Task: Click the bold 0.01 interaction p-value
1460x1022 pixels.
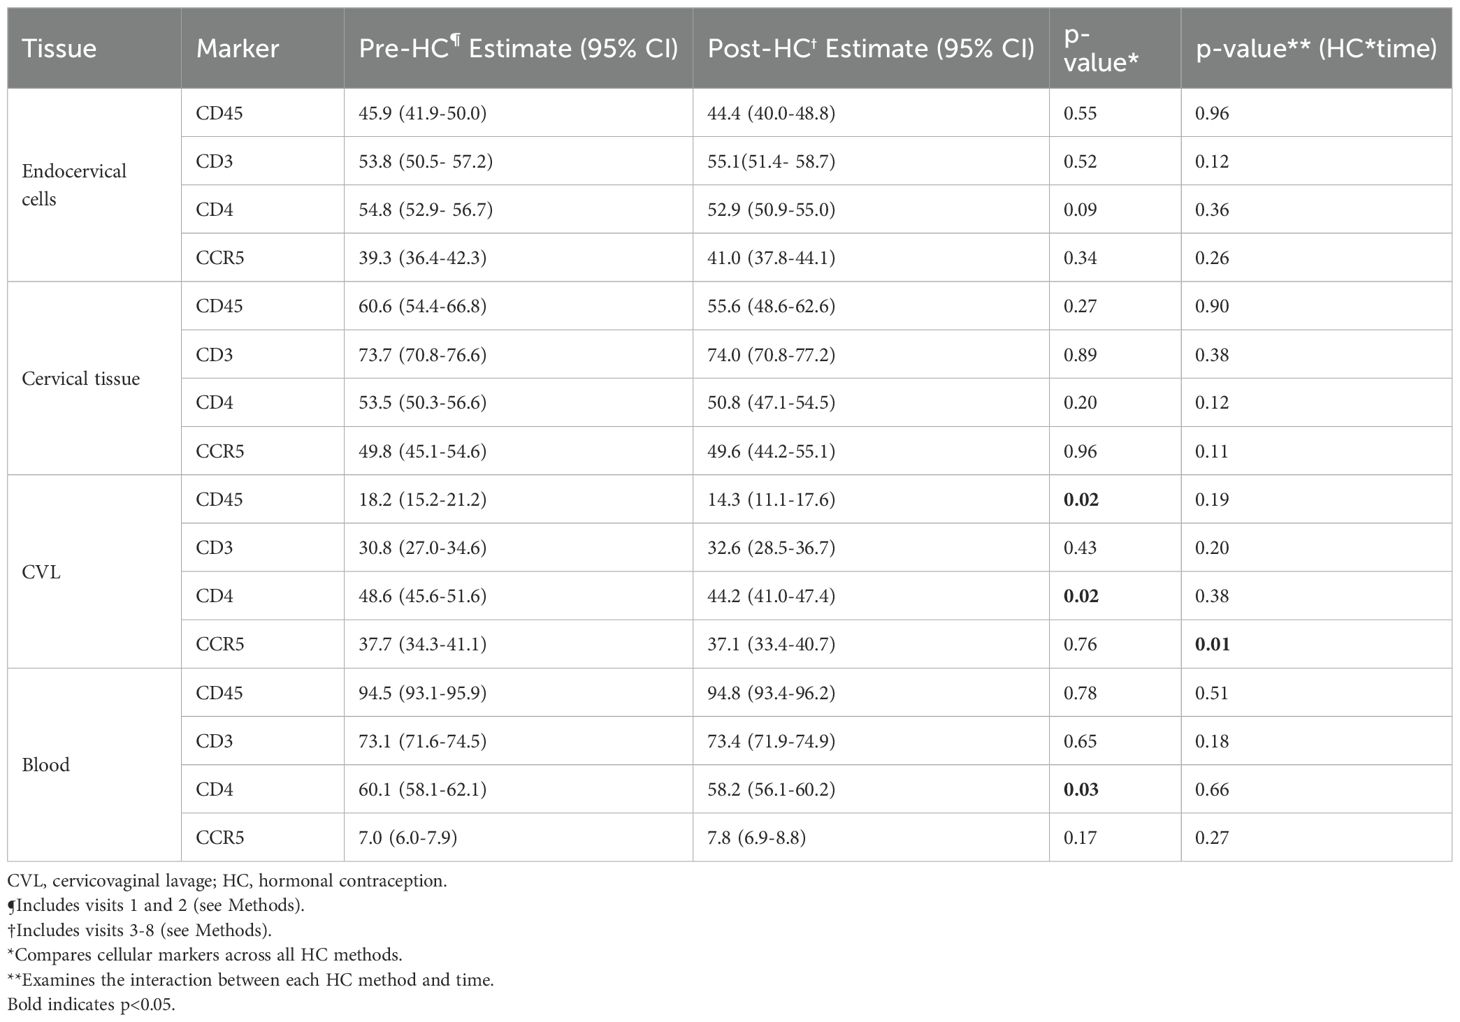Action: point(1212,644)
